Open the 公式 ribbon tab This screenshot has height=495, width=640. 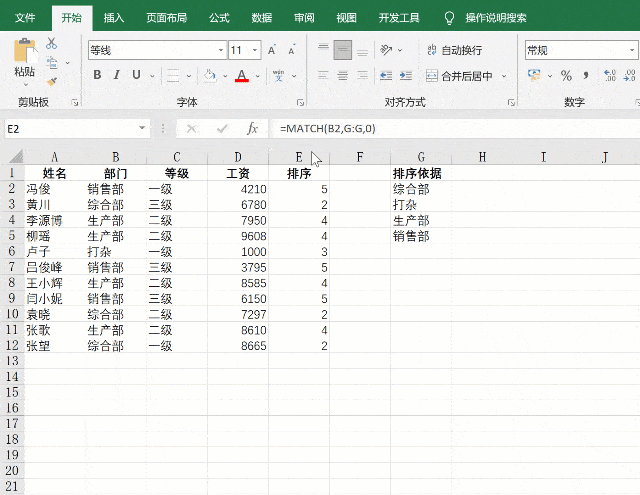pyautogui.click(x=219, y=17)
